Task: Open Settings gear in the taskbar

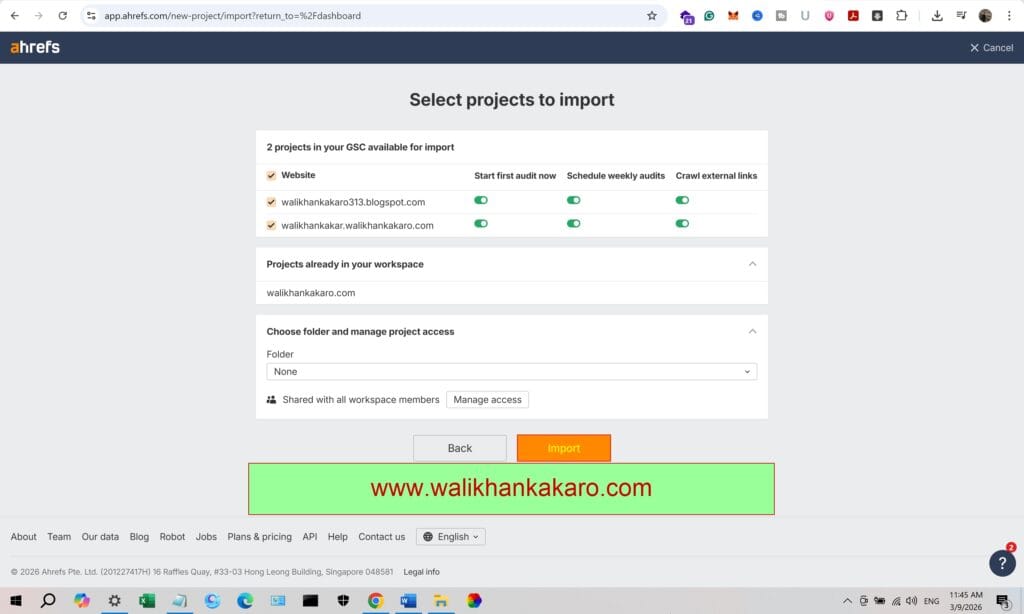Action: click(114, 600)
